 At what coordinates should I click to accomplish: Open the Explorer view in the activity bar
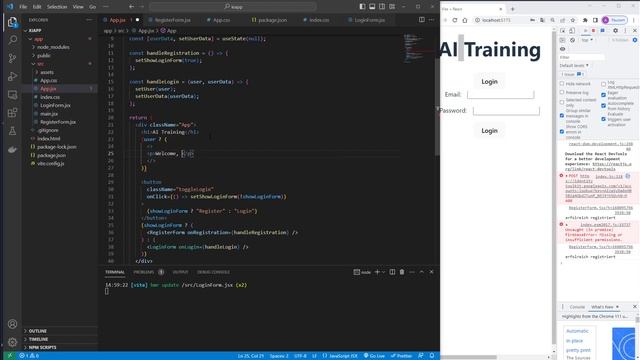[x=12, y=22]
